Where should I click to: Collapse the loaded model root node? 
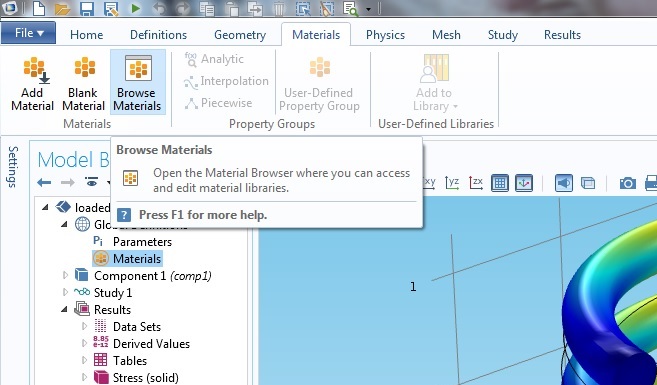pos(45,207)
